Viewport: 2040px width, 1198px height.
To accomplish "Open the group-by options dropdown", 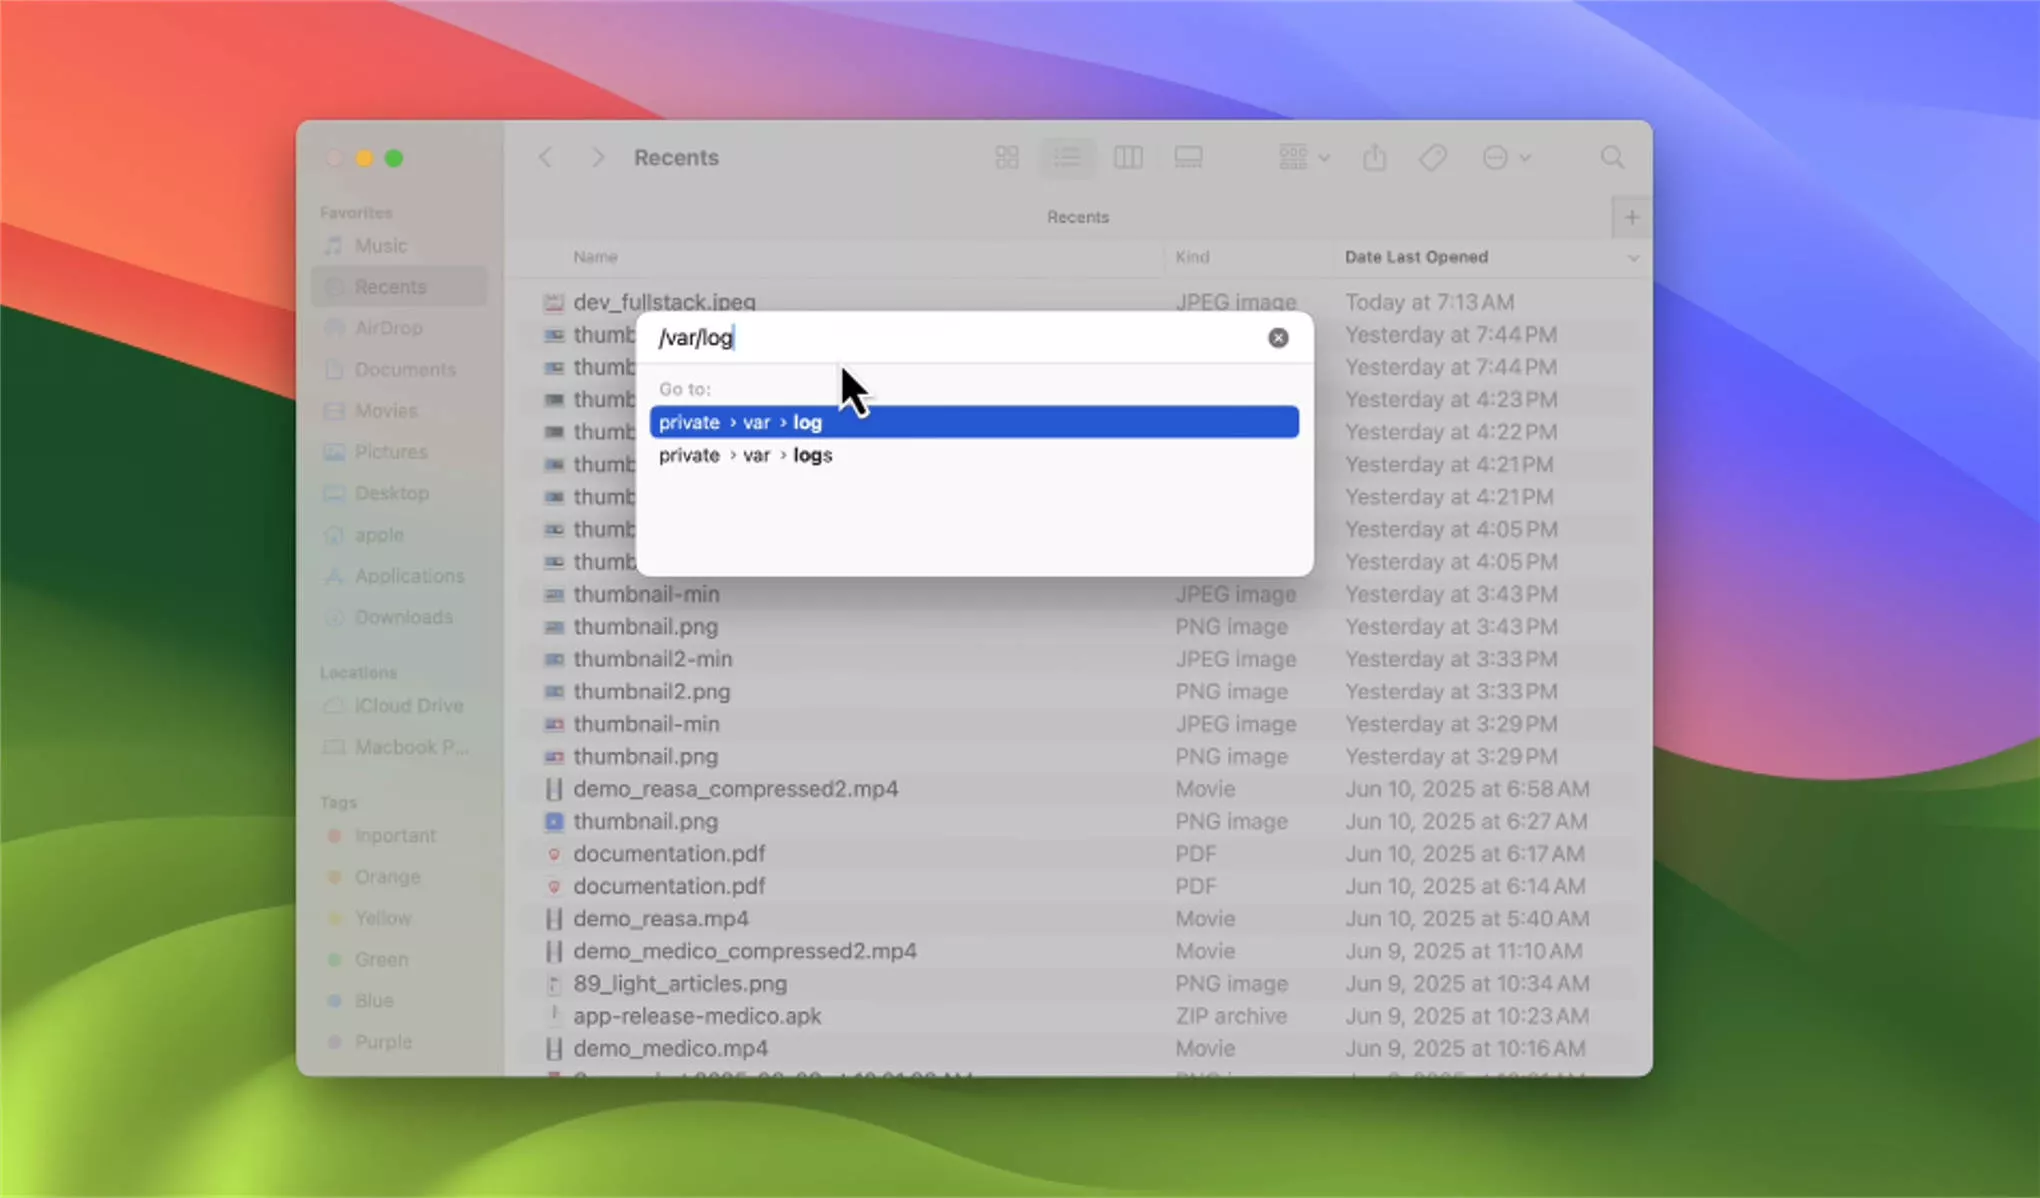I will pos(1302,157).
